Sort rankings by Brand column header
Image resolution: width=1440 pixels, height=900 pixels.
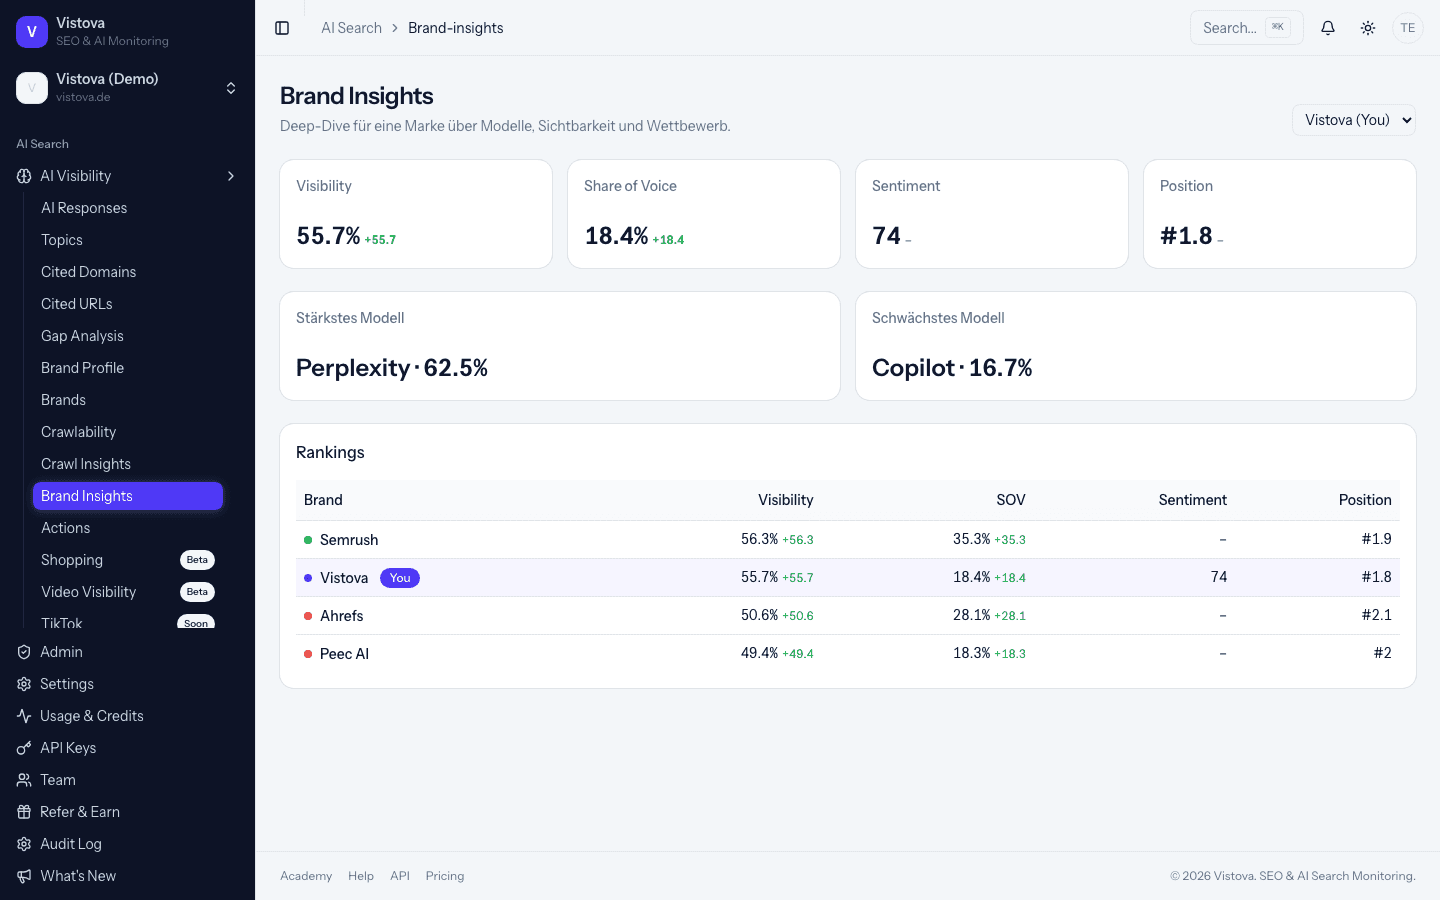(323, 500)
